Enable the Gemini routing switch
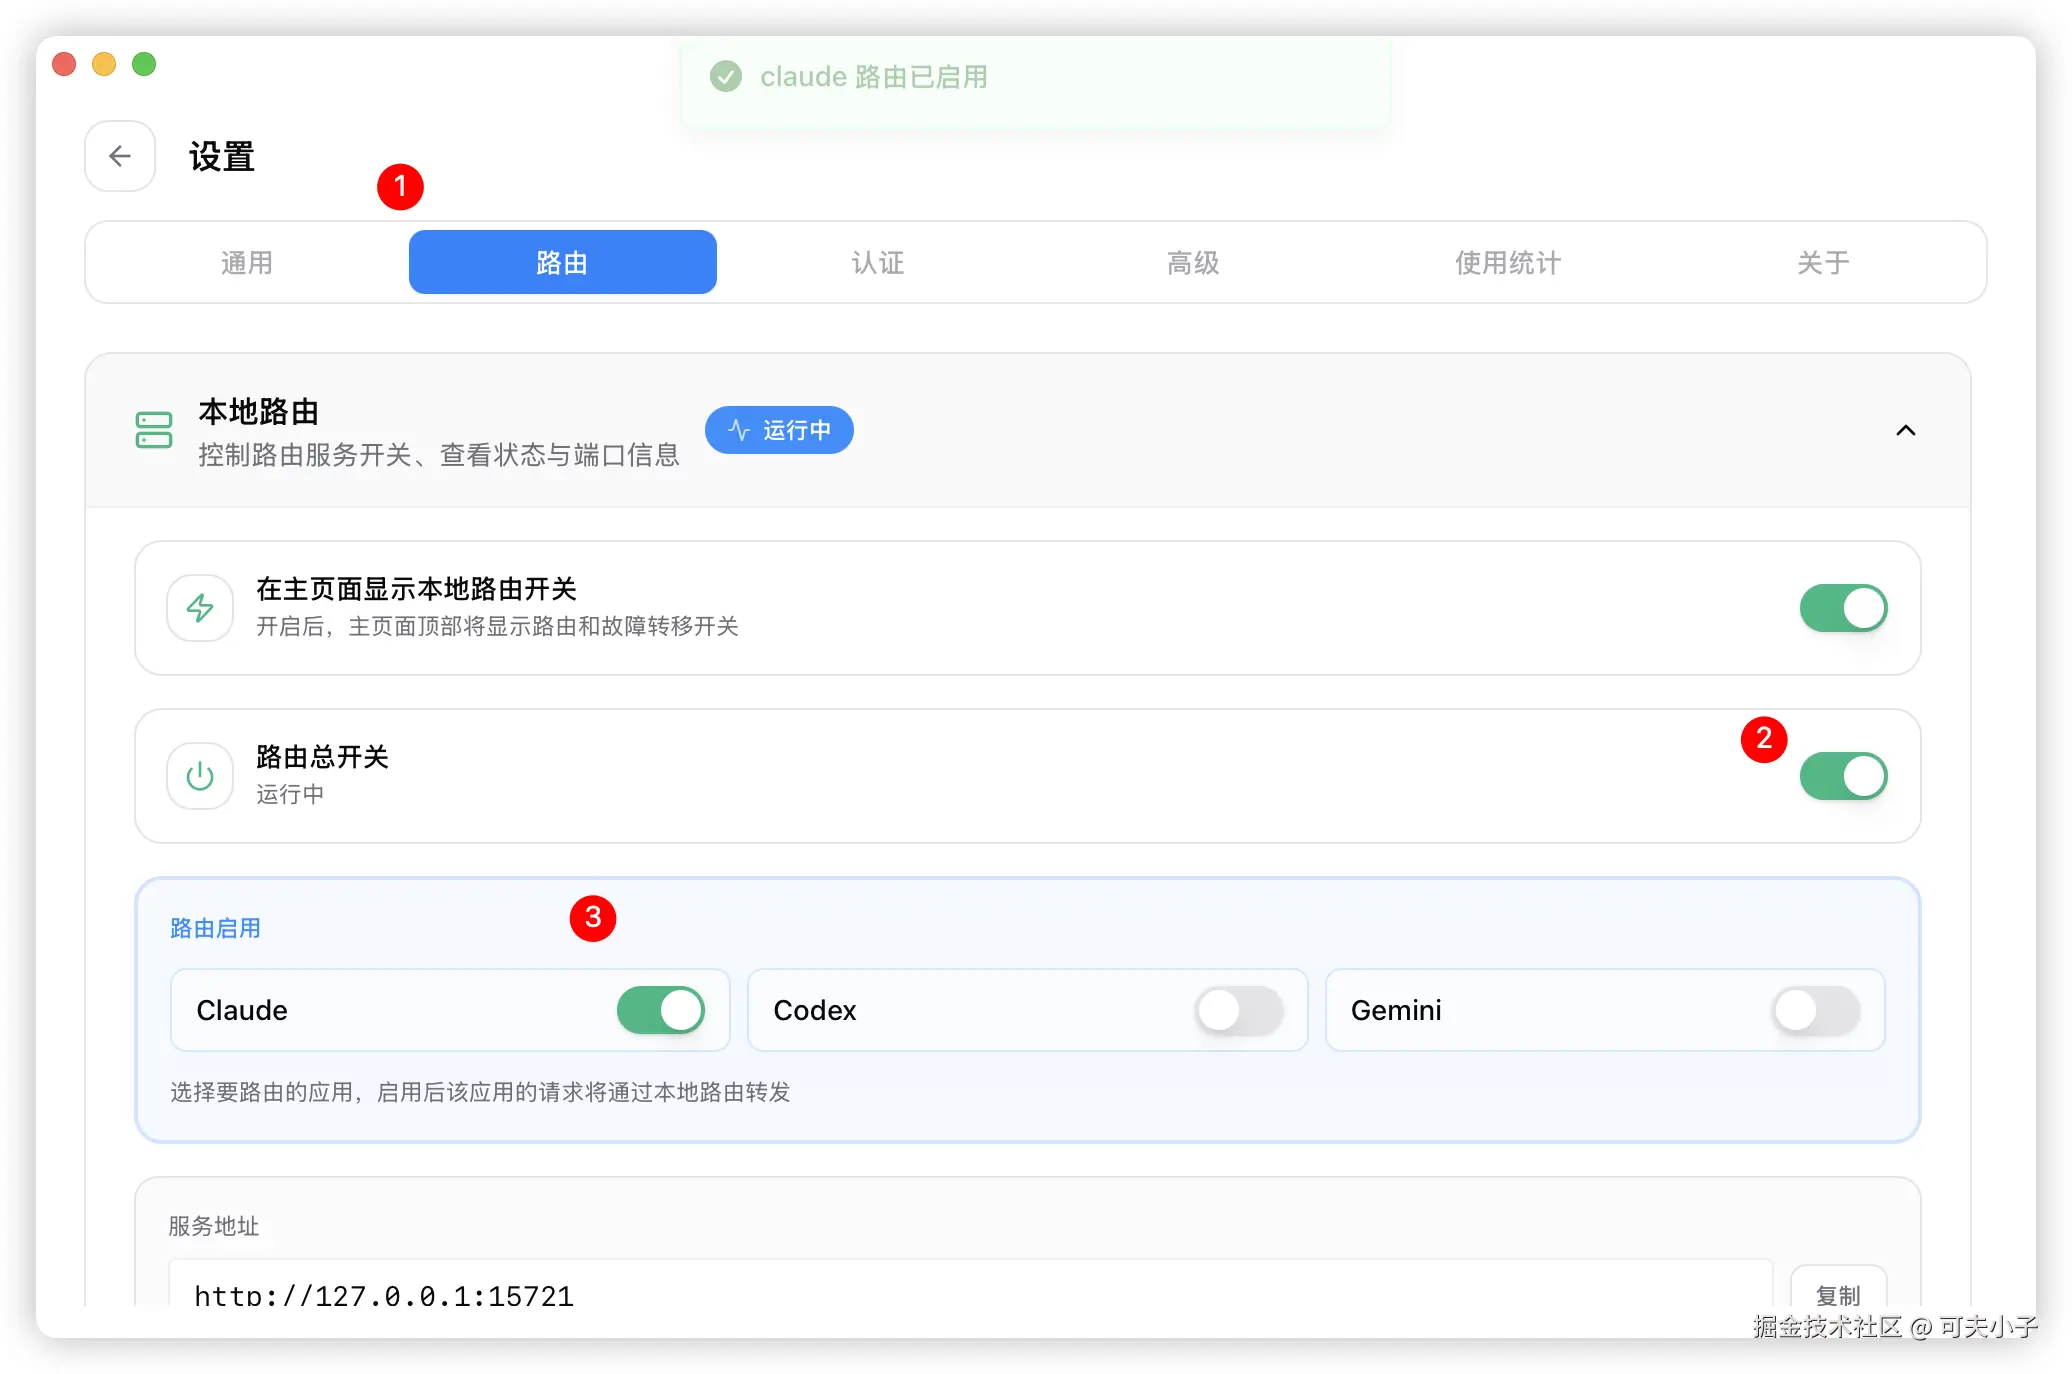Viewport: 2072px width, 1374px height. pos(1816,1010)
